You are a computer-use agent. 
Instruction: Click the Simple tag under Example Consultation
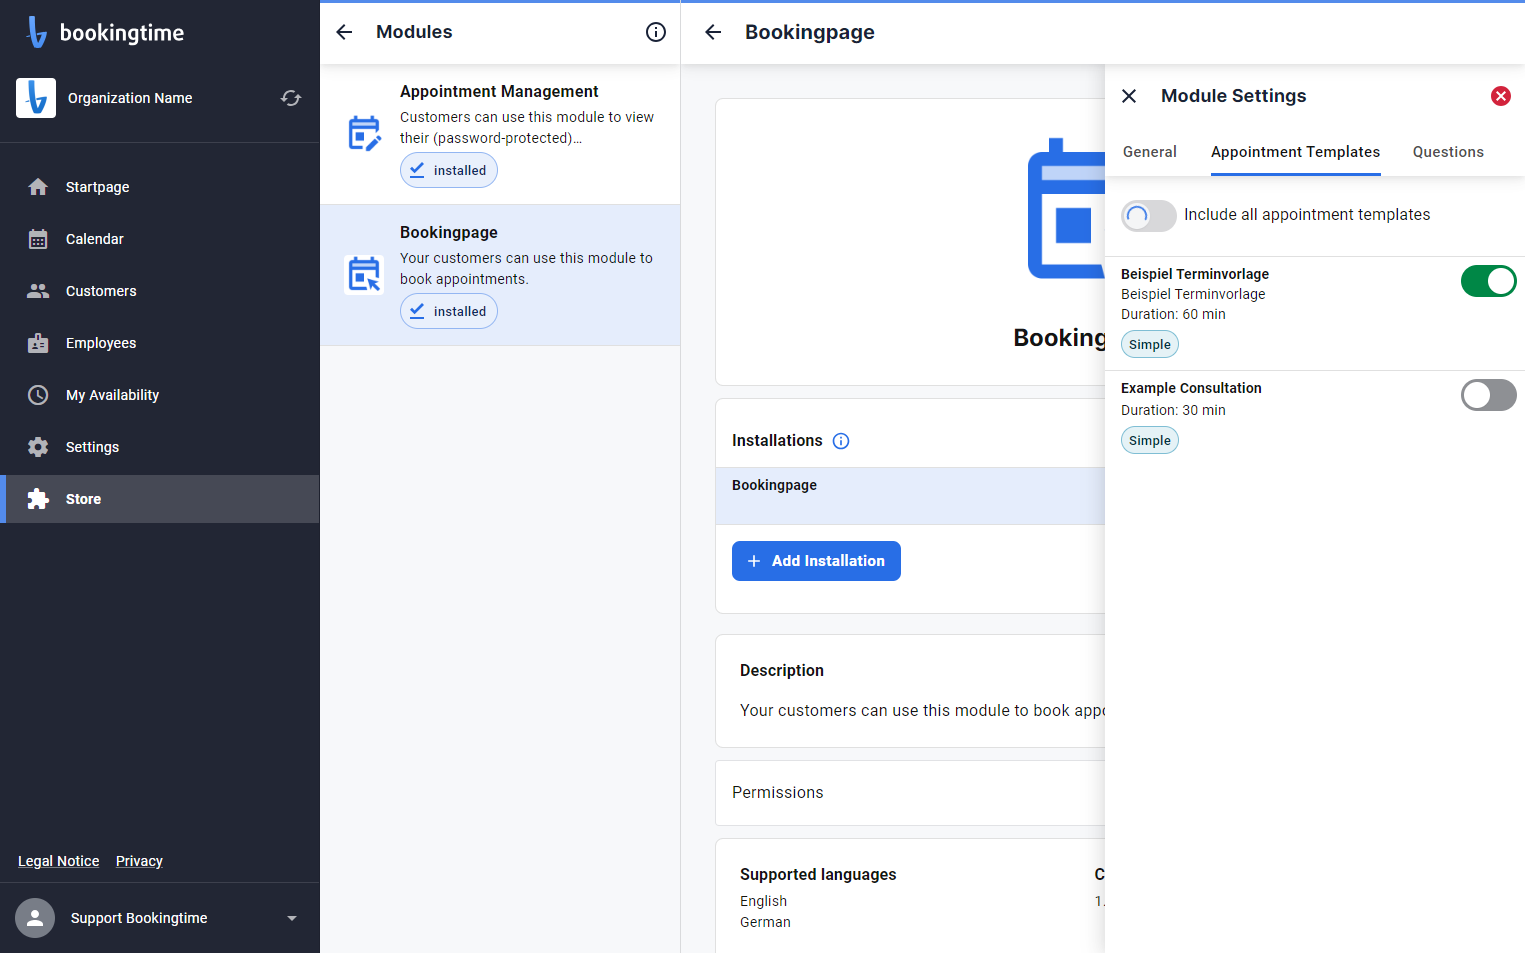(x=1150, y=441)
